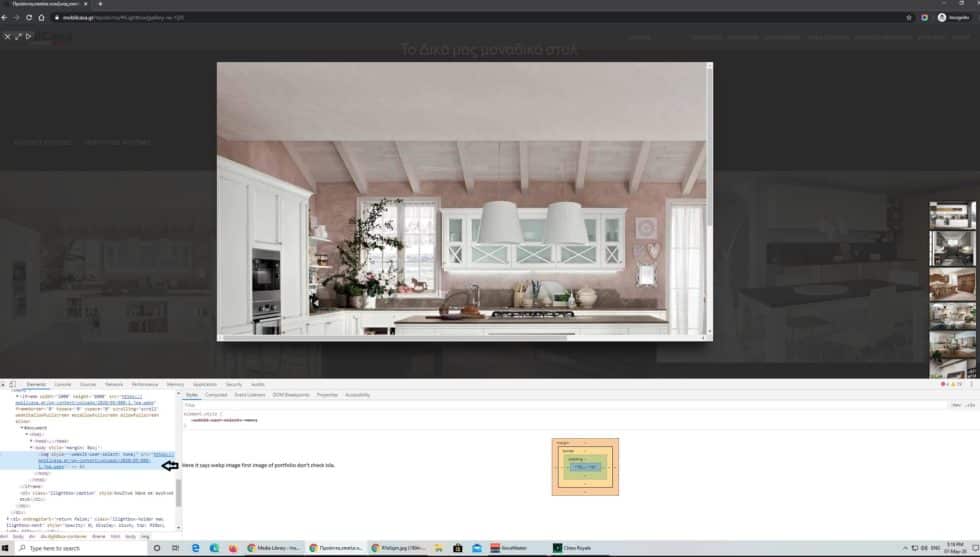Open the Computed styles tab
Screen dimensions: 980x557
click(216, 395)
